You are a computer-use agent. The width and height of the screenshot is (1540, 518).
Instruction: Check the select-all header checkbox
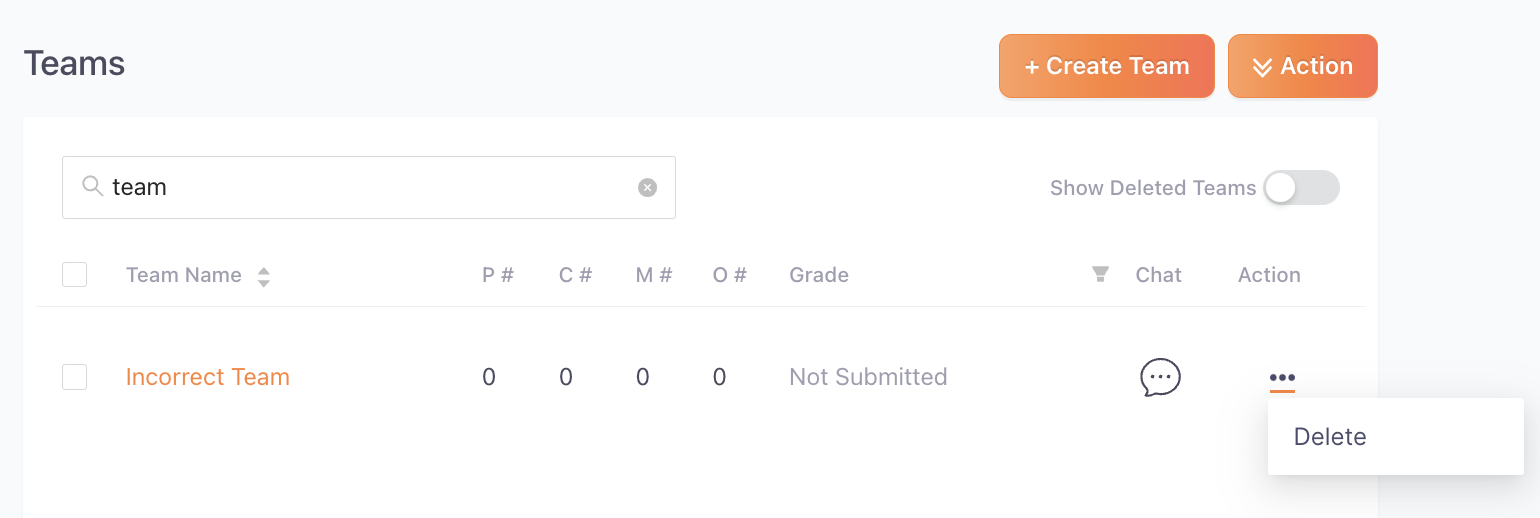tap(75, 274)
